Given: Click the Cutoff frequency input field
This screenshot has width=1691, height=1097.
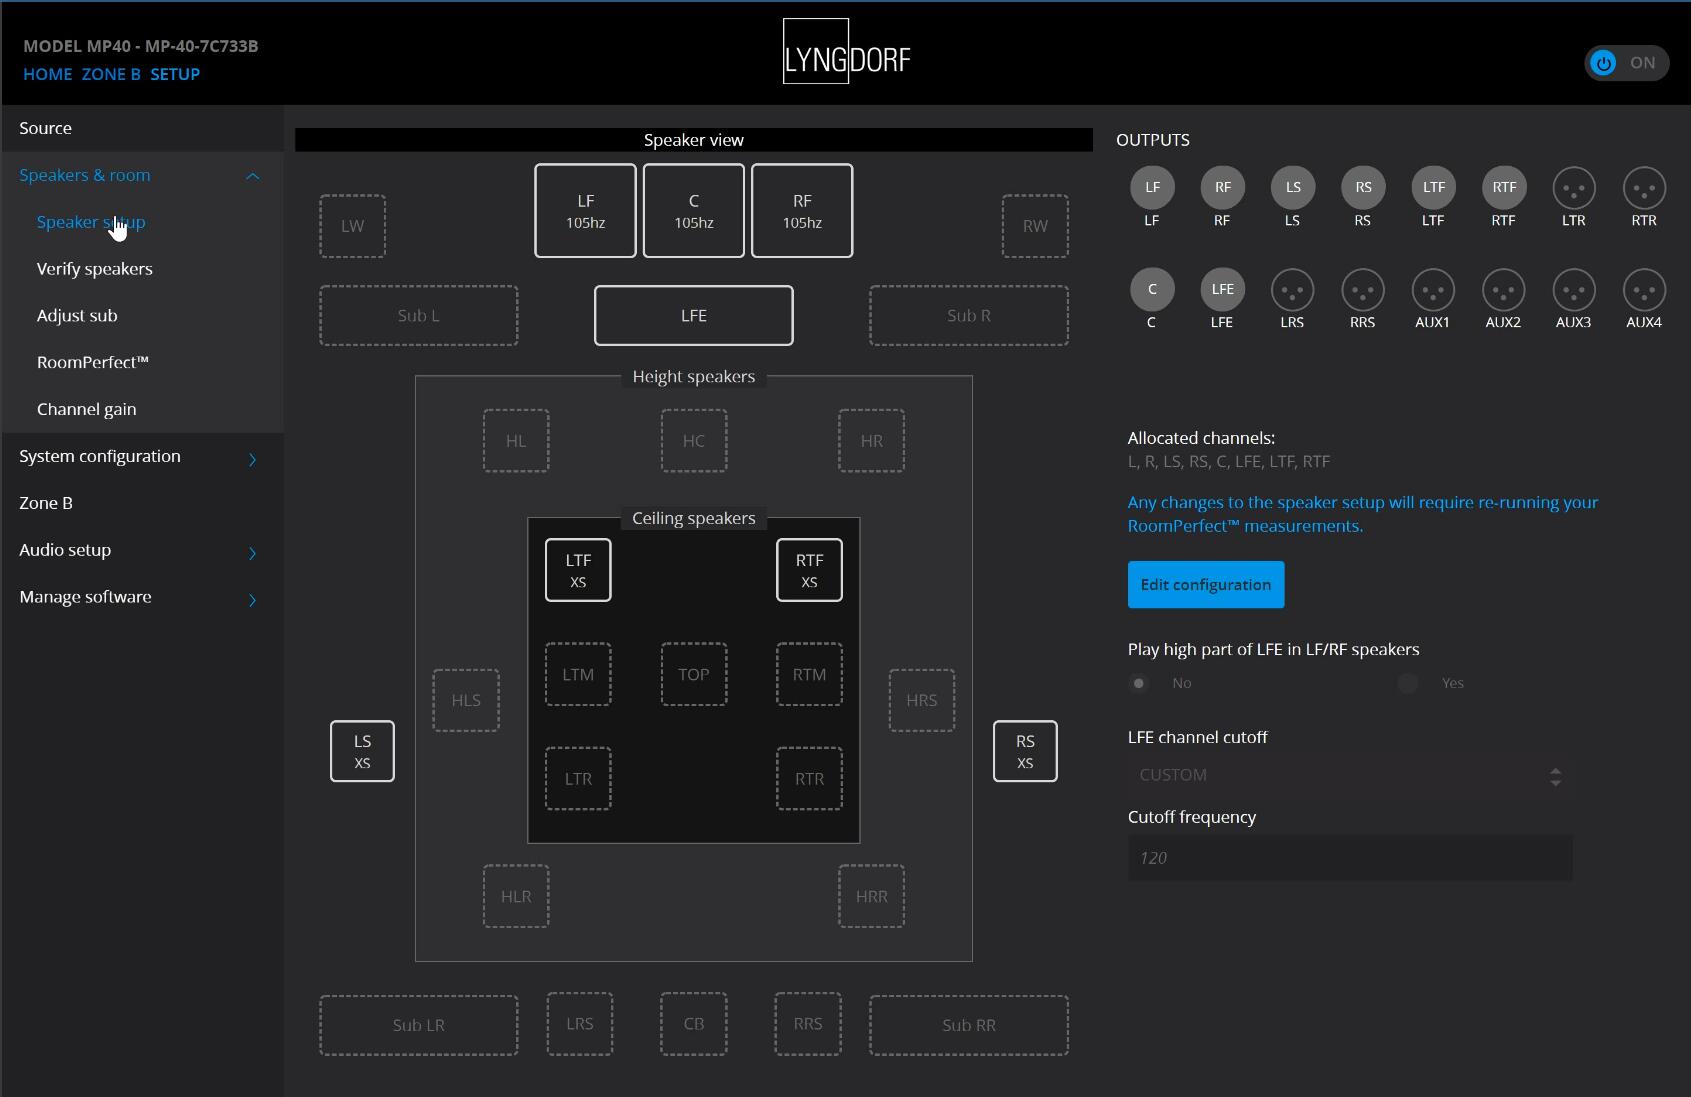Looking at the screenshot, I should click(x=1349, y=858).
